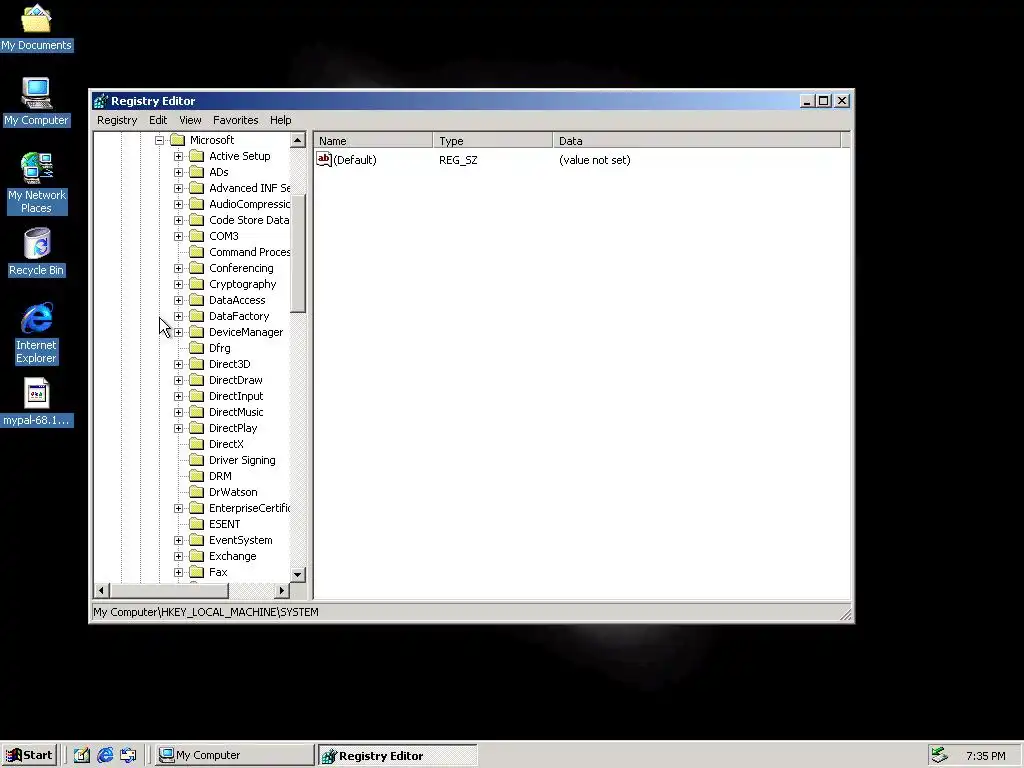Click the ESENT folder icon
The image size is (1024, 768).
(x=197, y=524)
